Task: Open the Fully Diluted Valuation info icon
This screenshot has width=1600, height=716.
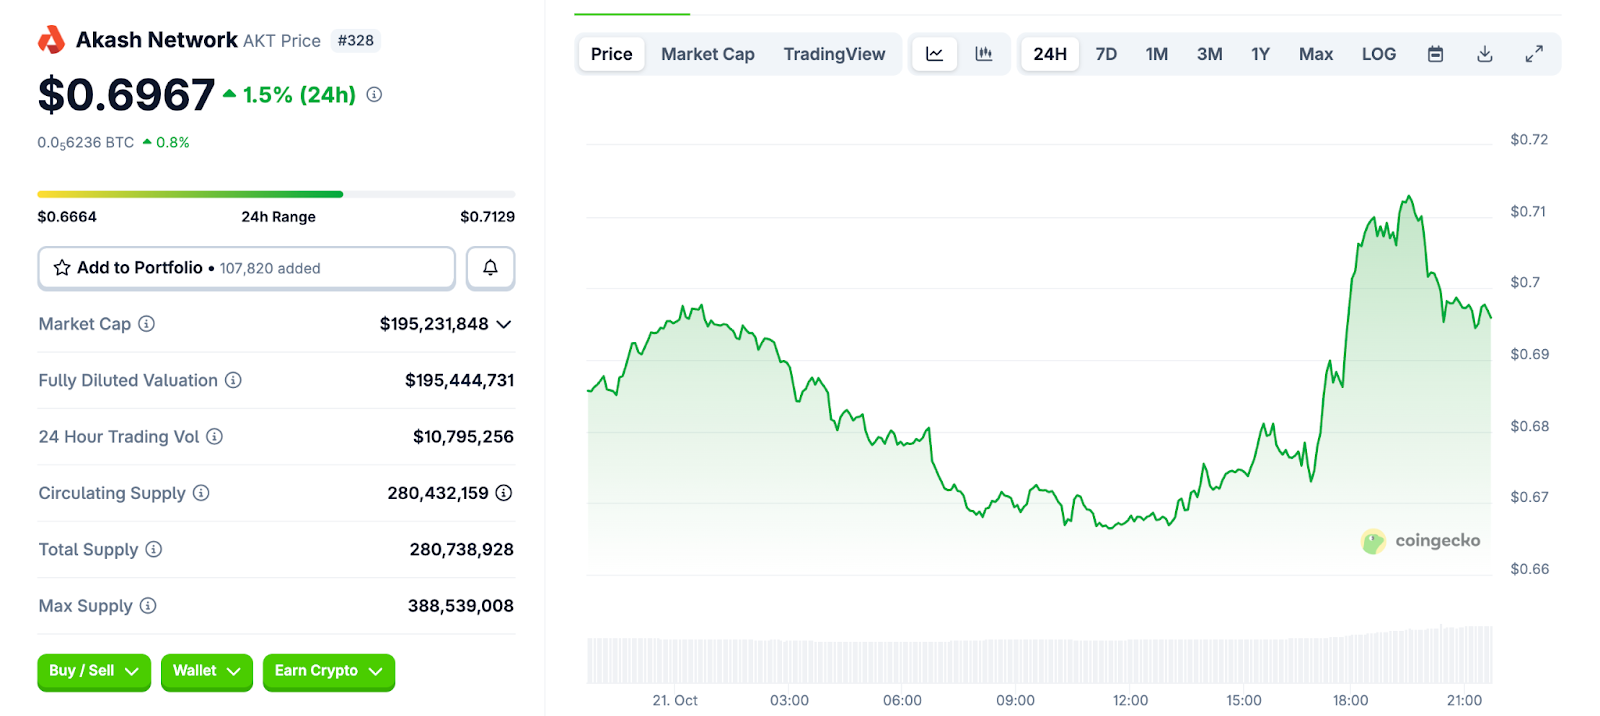Action: pos(233,380)
